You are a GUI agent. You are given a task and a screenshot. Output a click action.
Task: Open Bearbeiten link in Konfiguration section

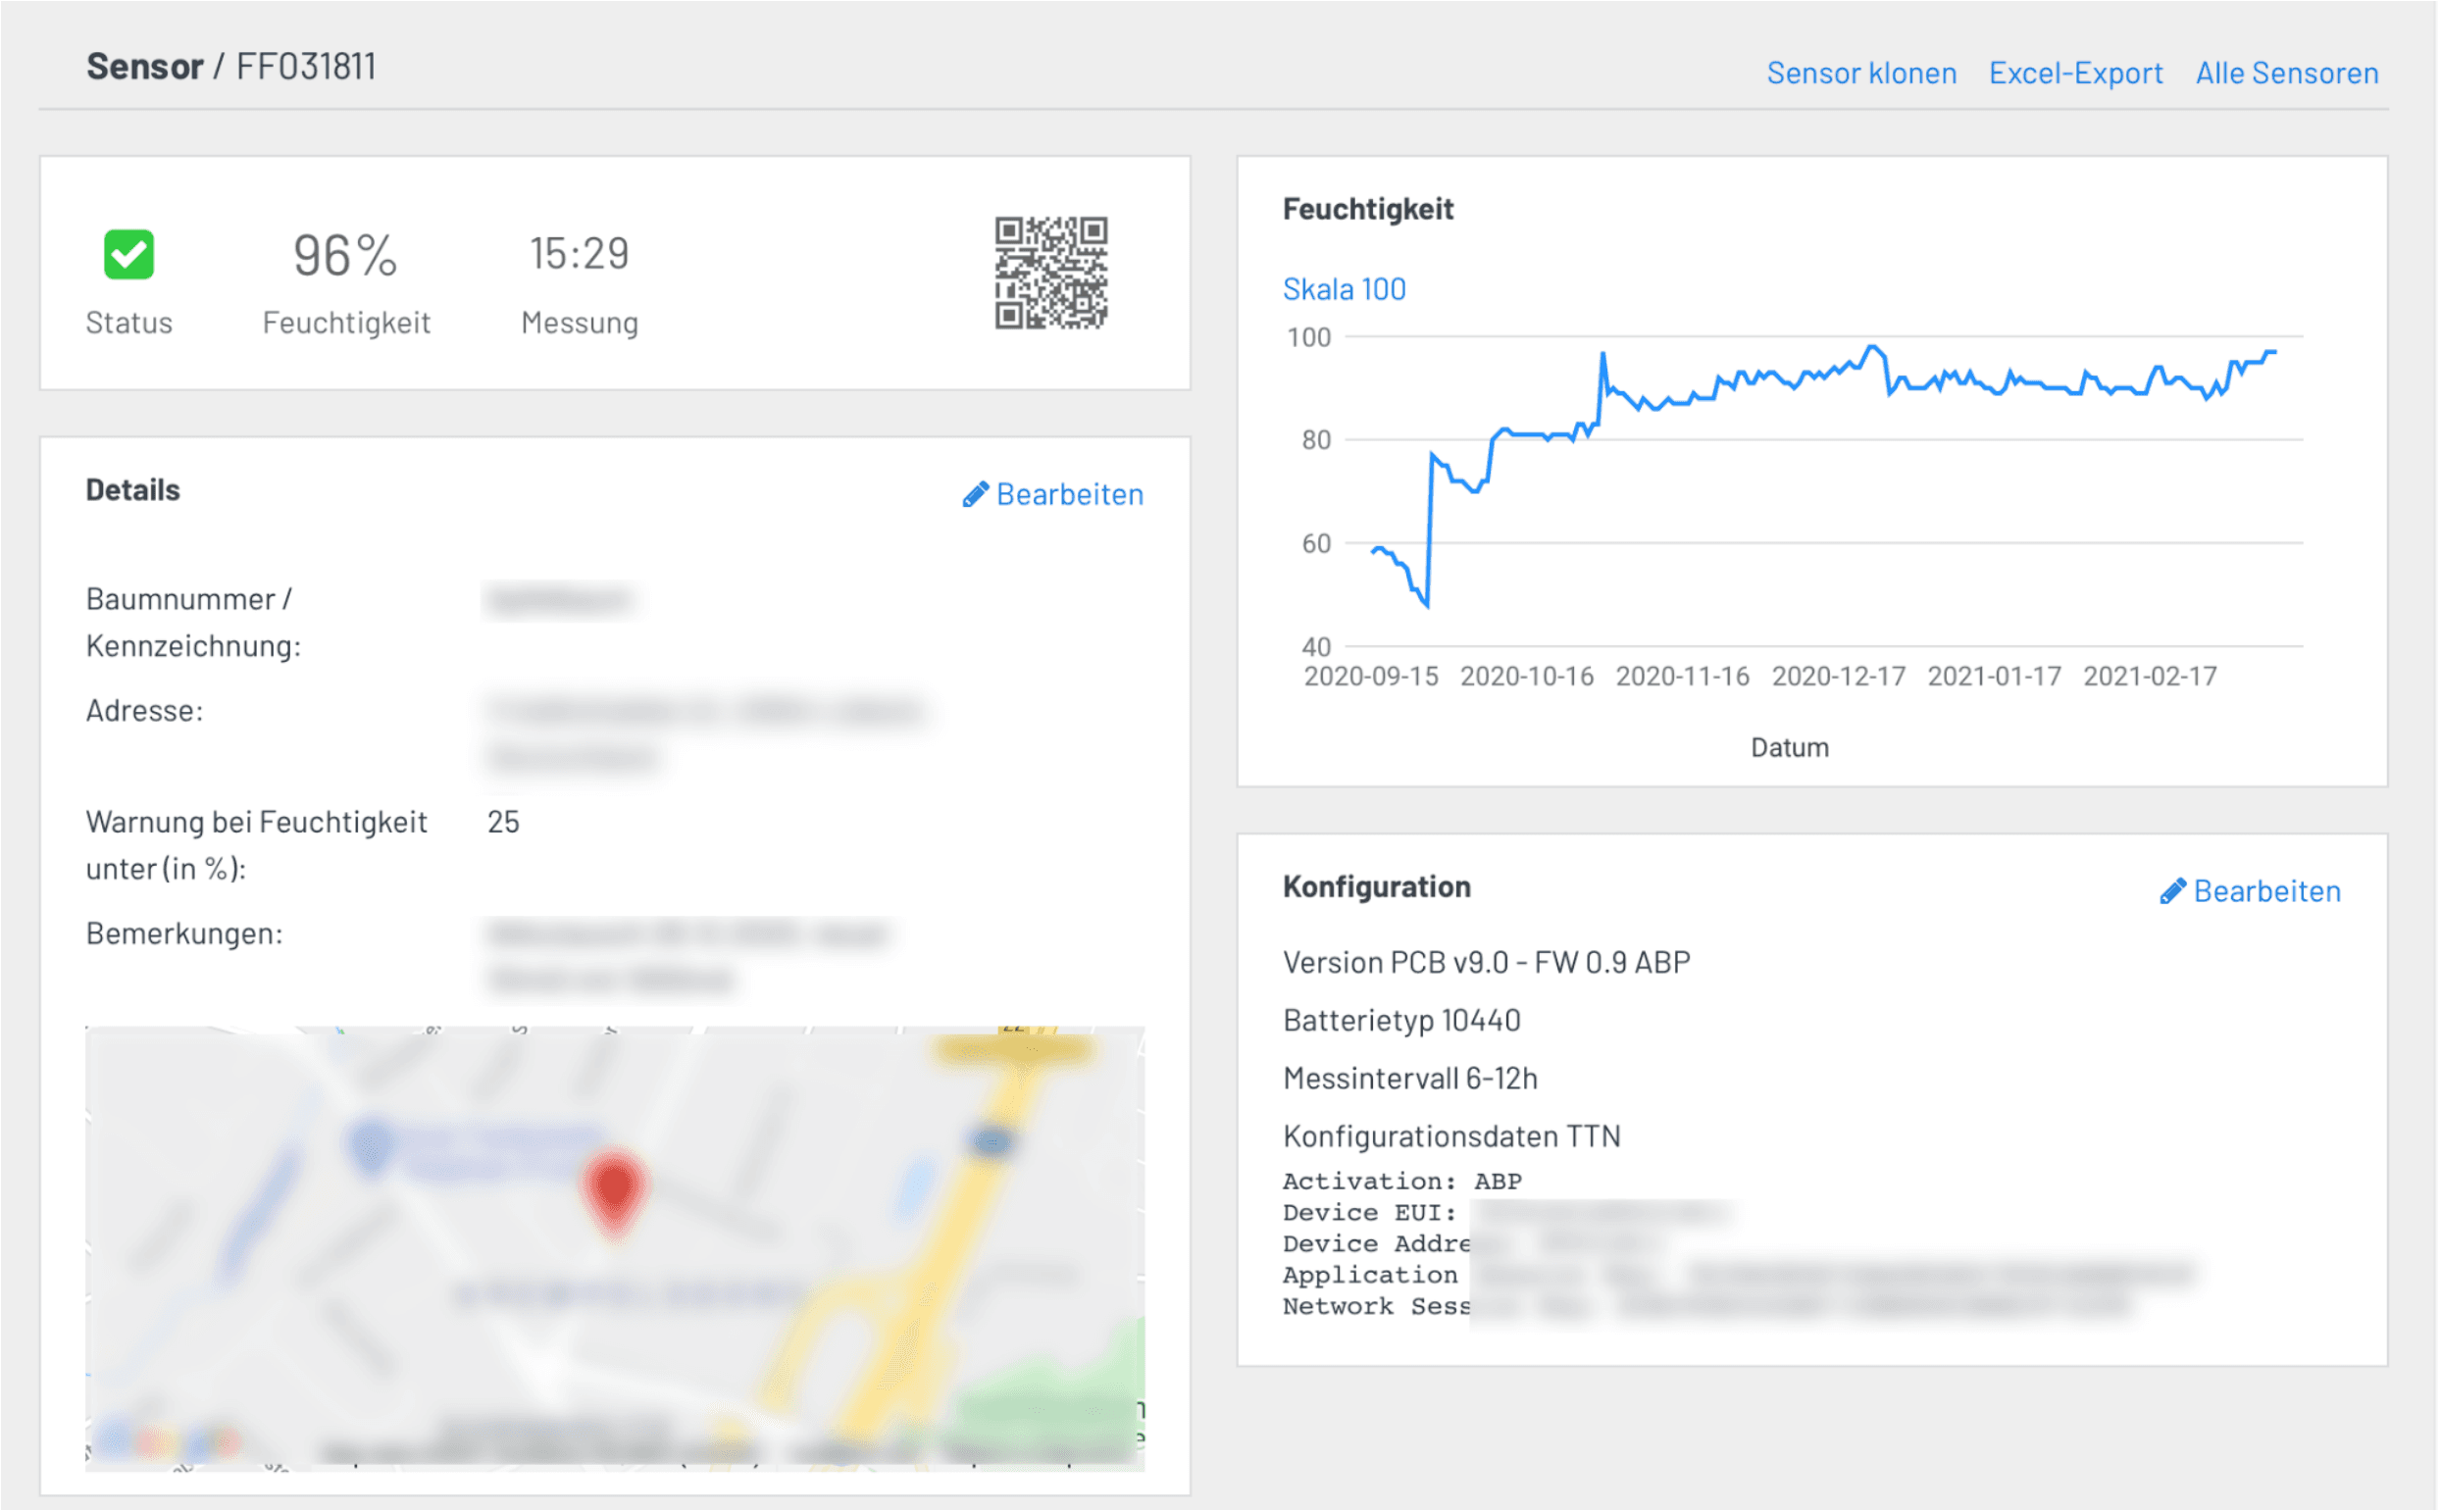coord(2266,891)
